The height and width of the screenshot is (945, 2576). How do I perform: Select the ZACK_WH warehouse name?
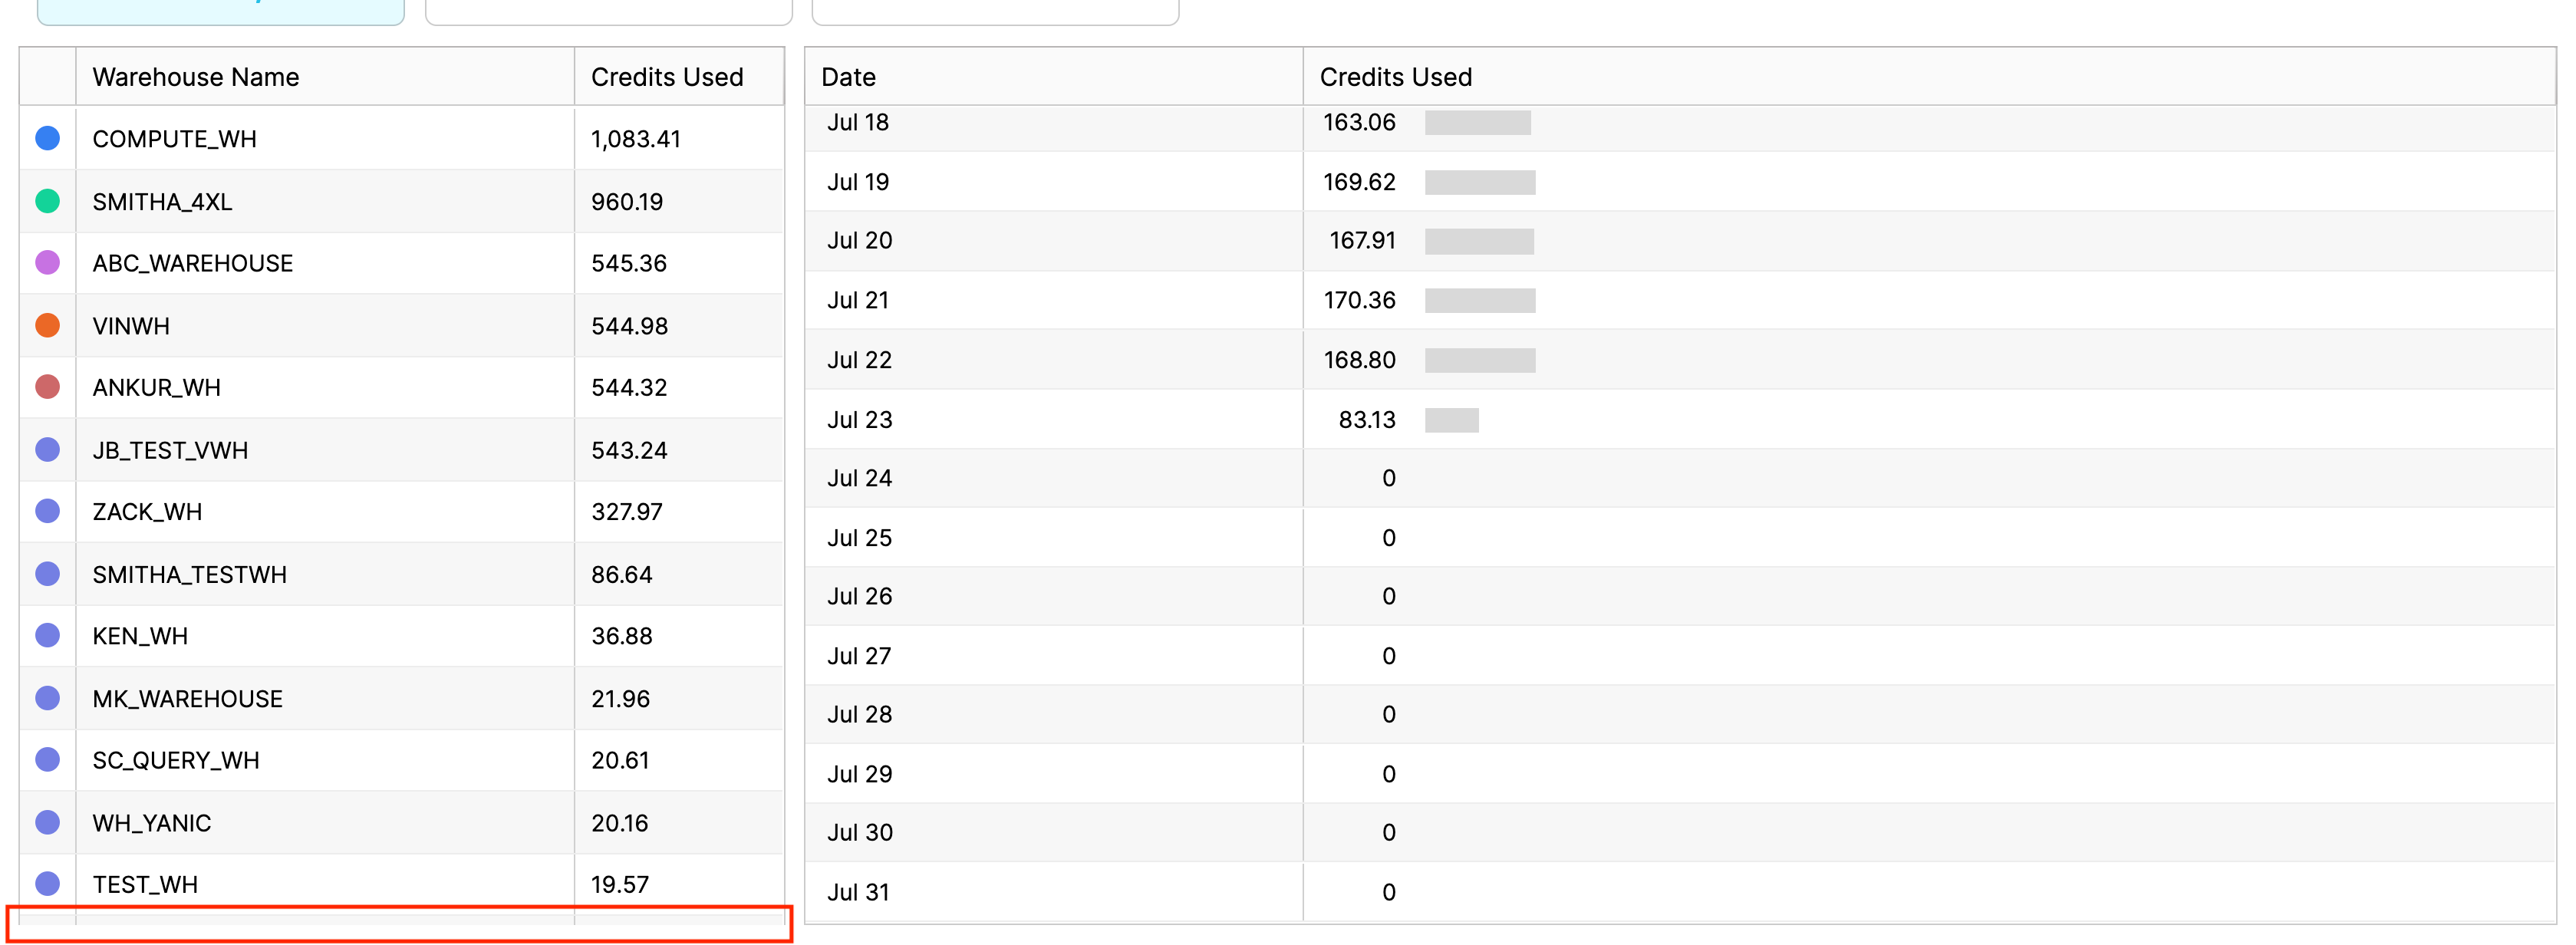[147, 512]
